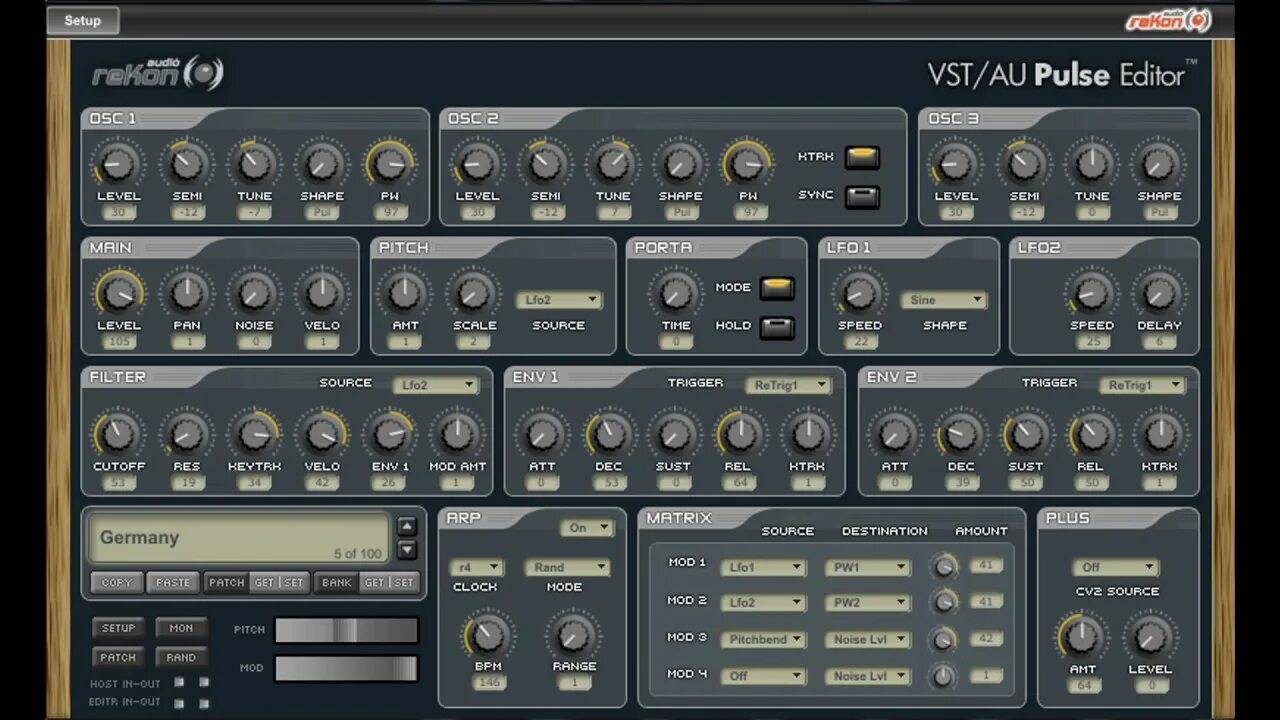Click the BPM value 146 field

point(489,682)
